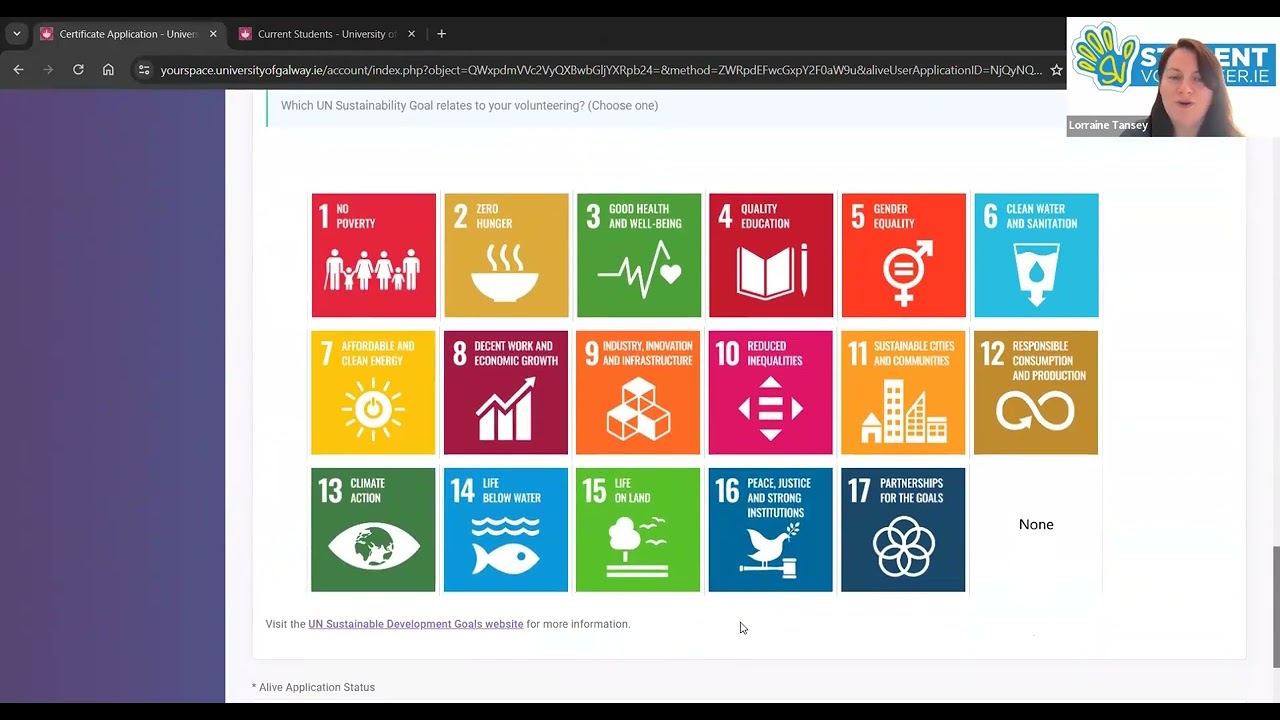Switch to Certificate Application browser tab
Image resolution: width=1280 pixels, height=720 pixels.
pyautogui.click(x=128, y=34)
